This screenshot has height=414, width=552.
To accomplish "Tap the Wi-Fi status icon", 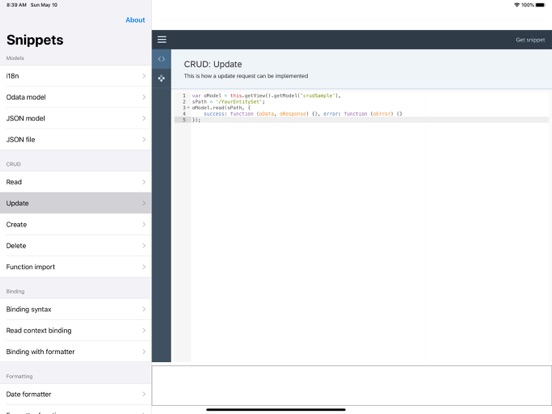I will (x=516, y=5).
